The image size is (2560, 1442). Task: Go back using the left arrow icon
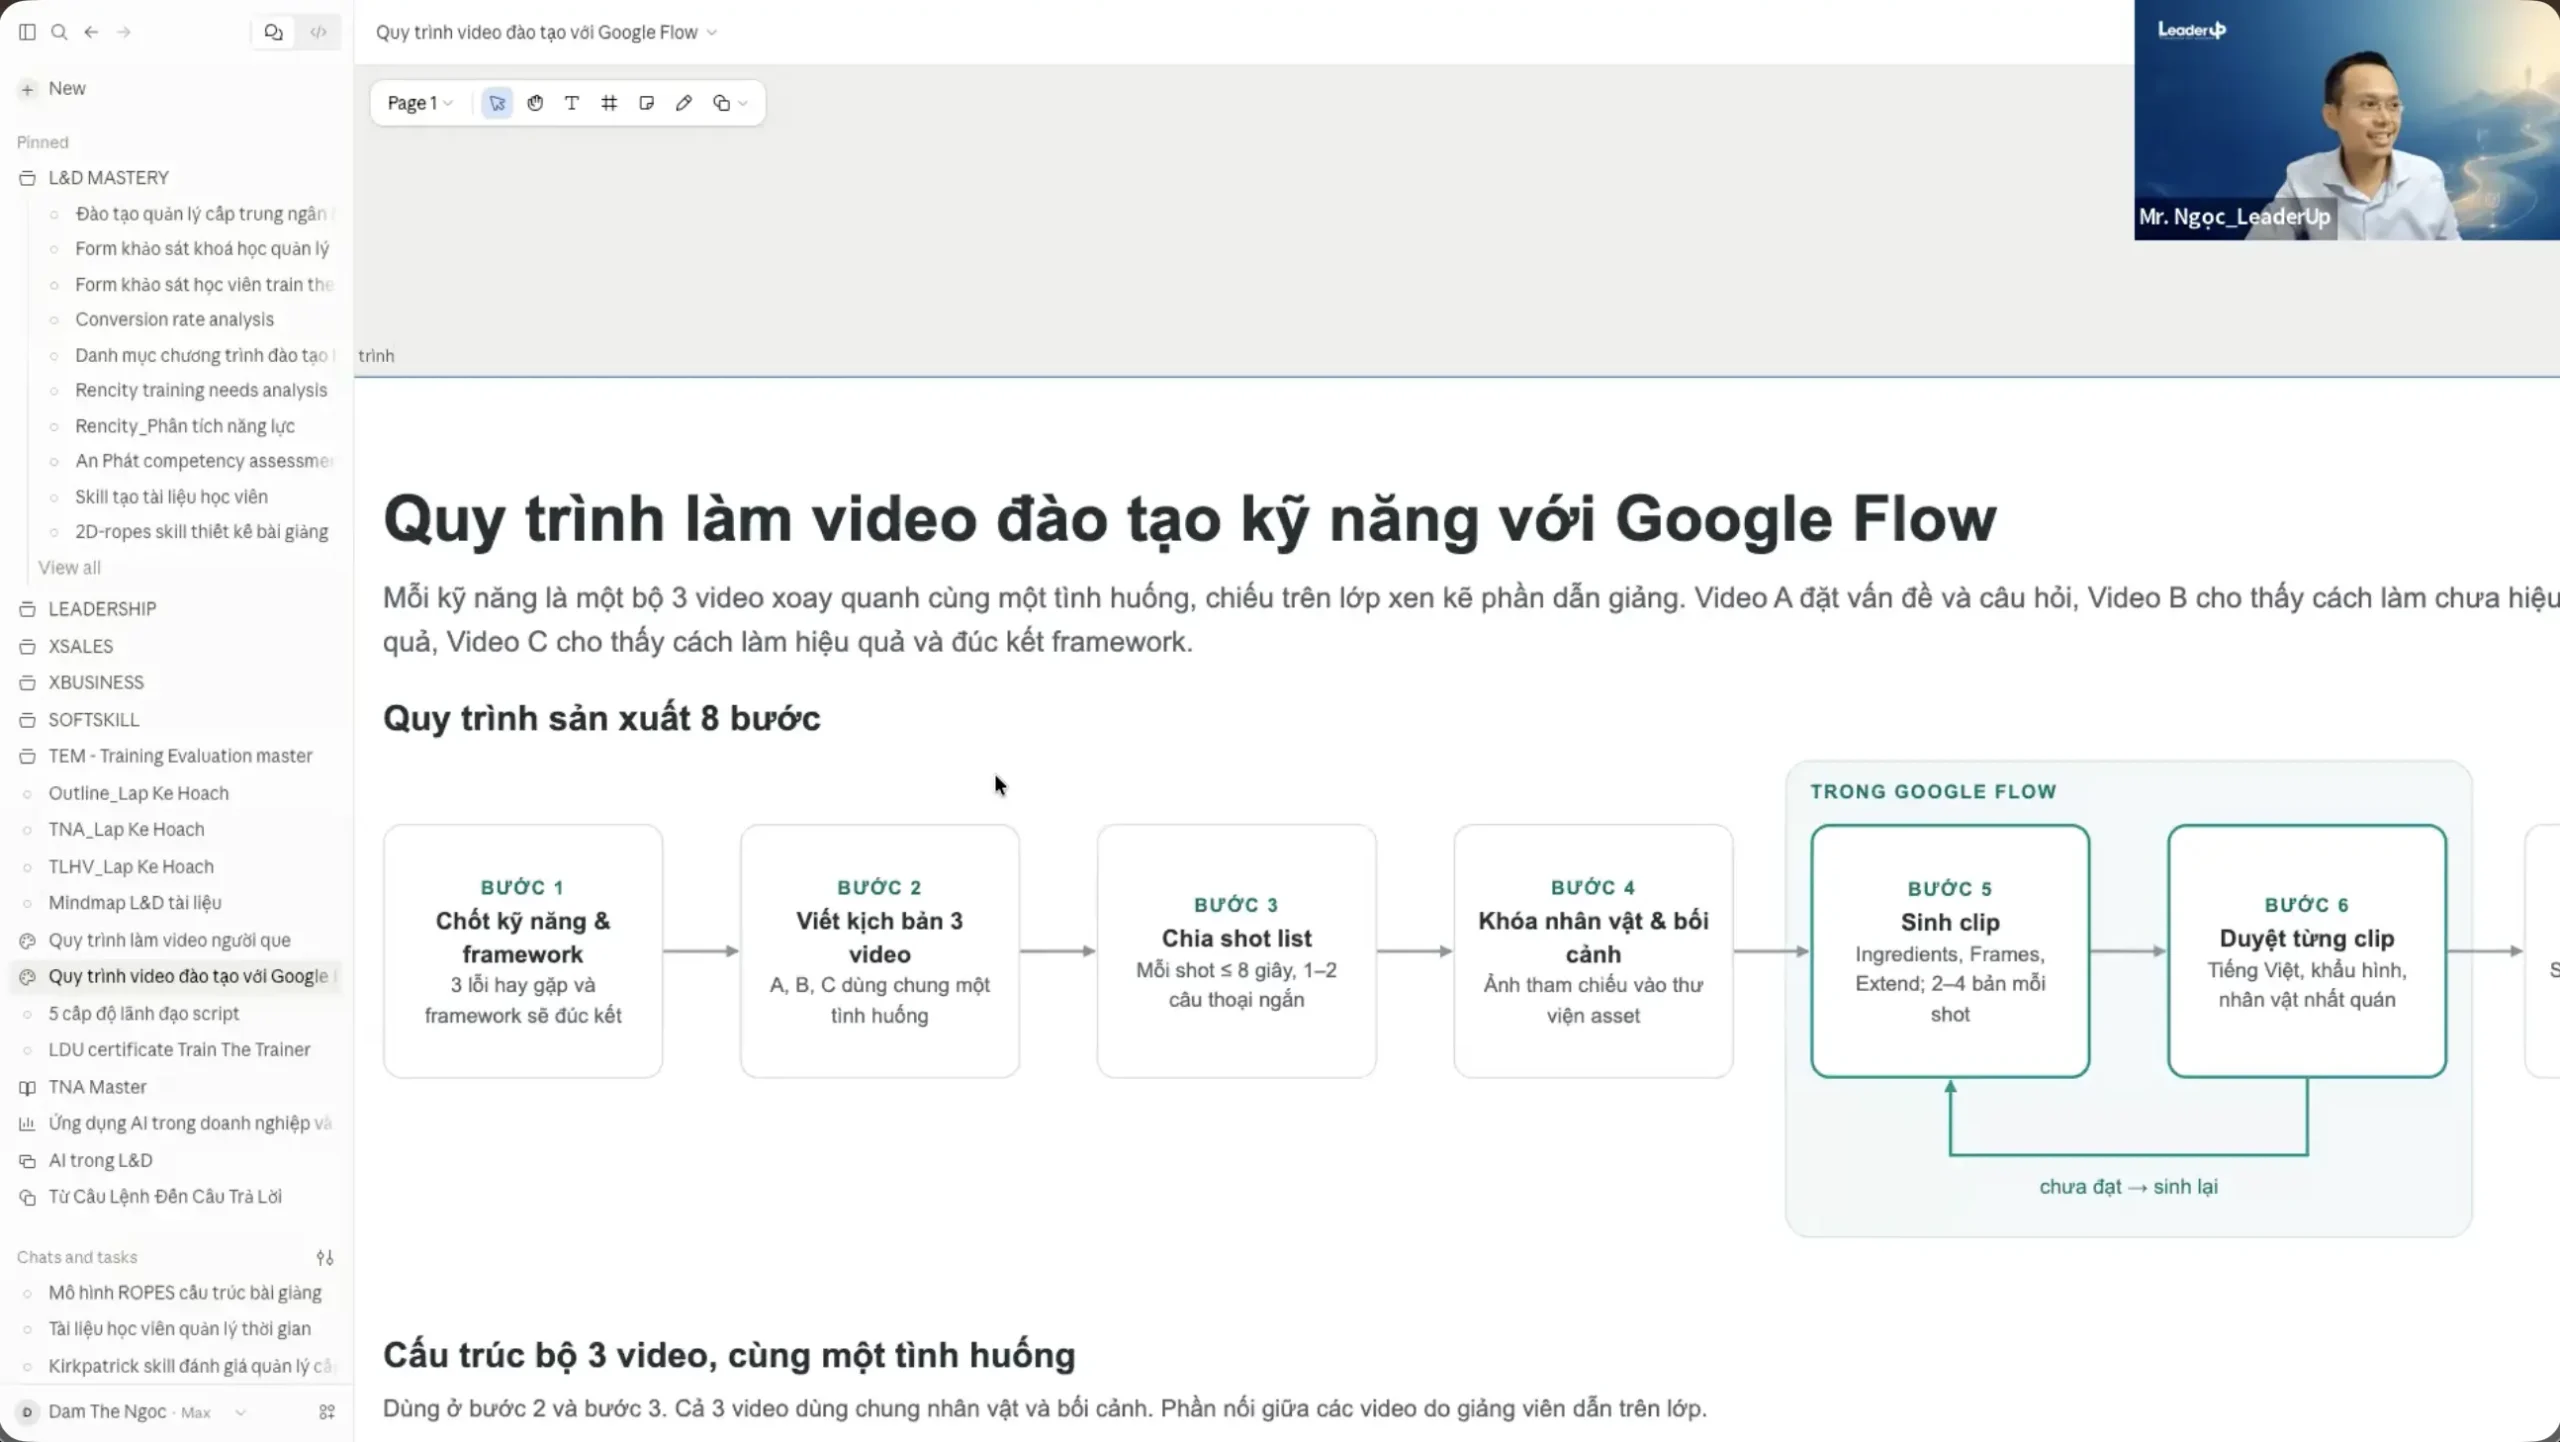[91, 32]
